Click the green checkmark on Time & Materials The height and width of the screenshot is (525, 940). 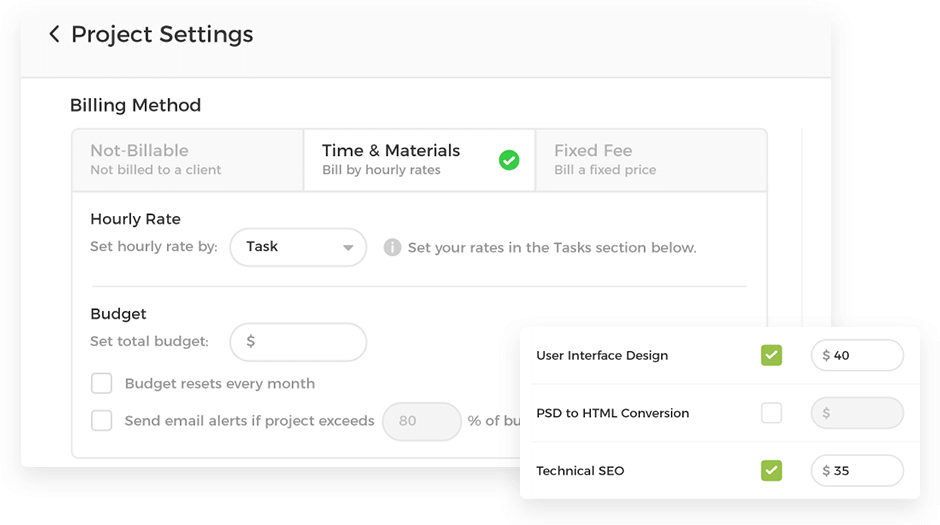tap(509, 160)
